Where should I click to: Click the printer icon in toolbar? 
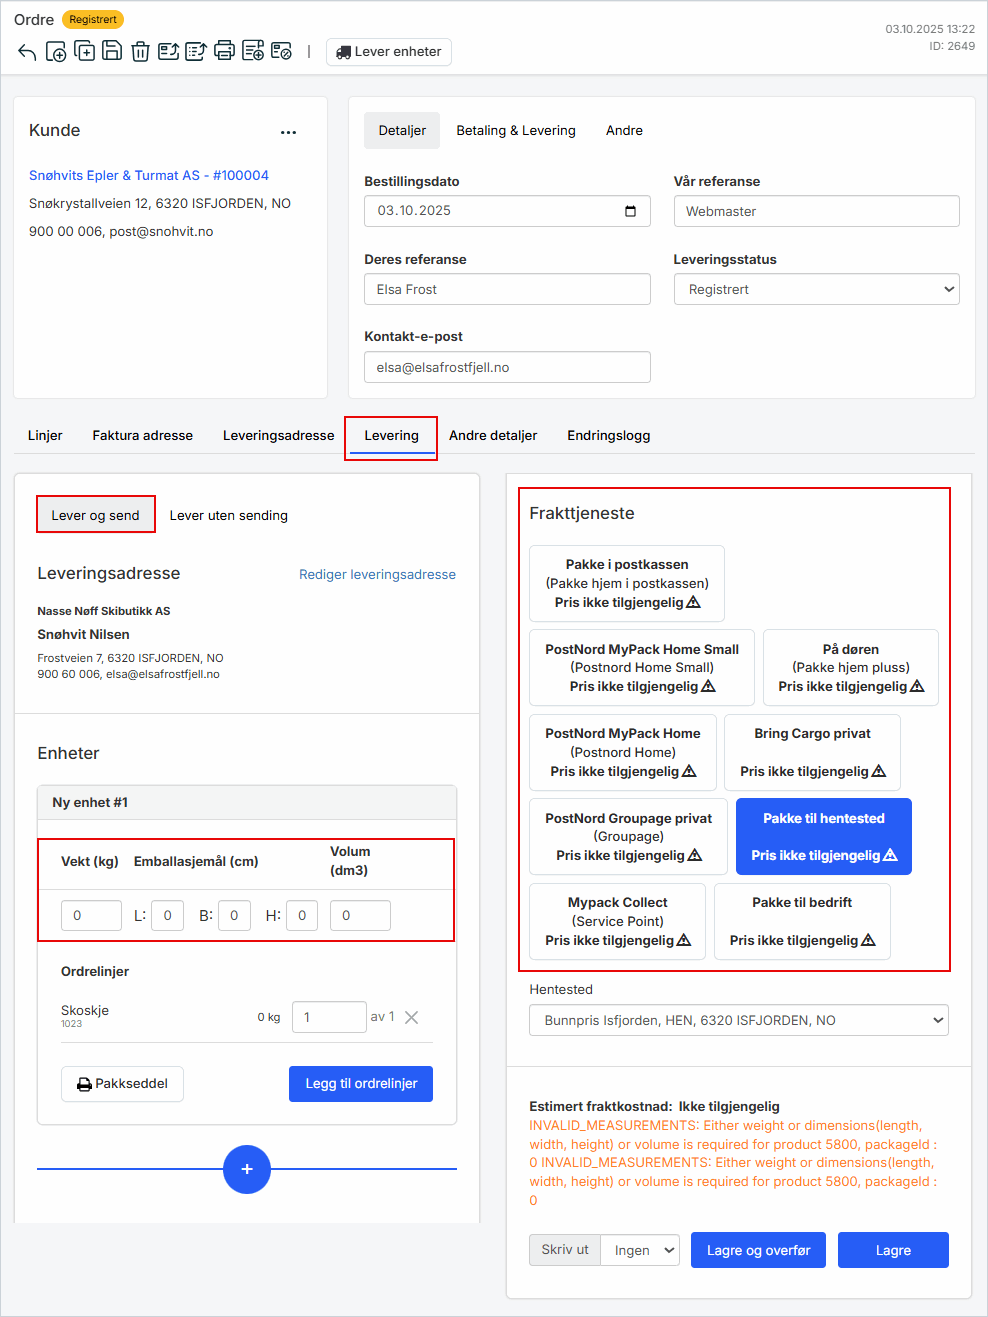click(224, 51)
